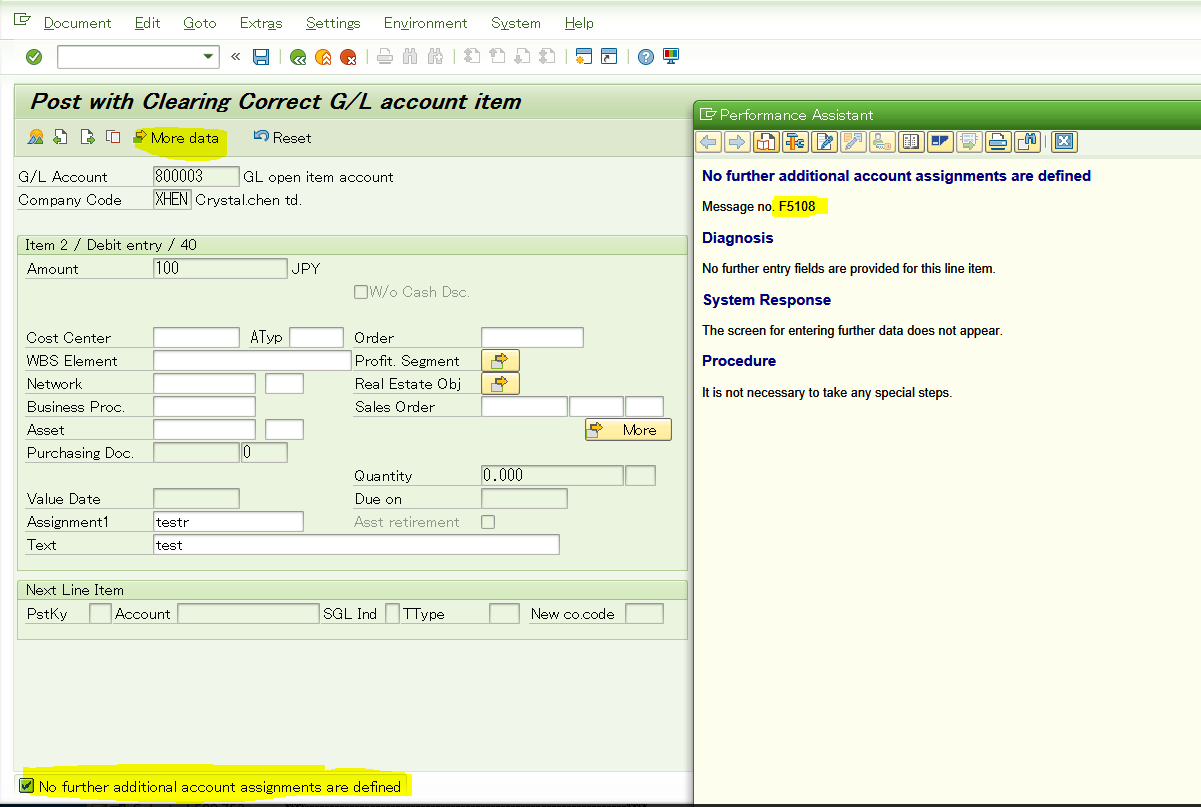This screenshot has height=807, width=1201.
Task: Click the New co.code input field
Action: pos(644,614)
